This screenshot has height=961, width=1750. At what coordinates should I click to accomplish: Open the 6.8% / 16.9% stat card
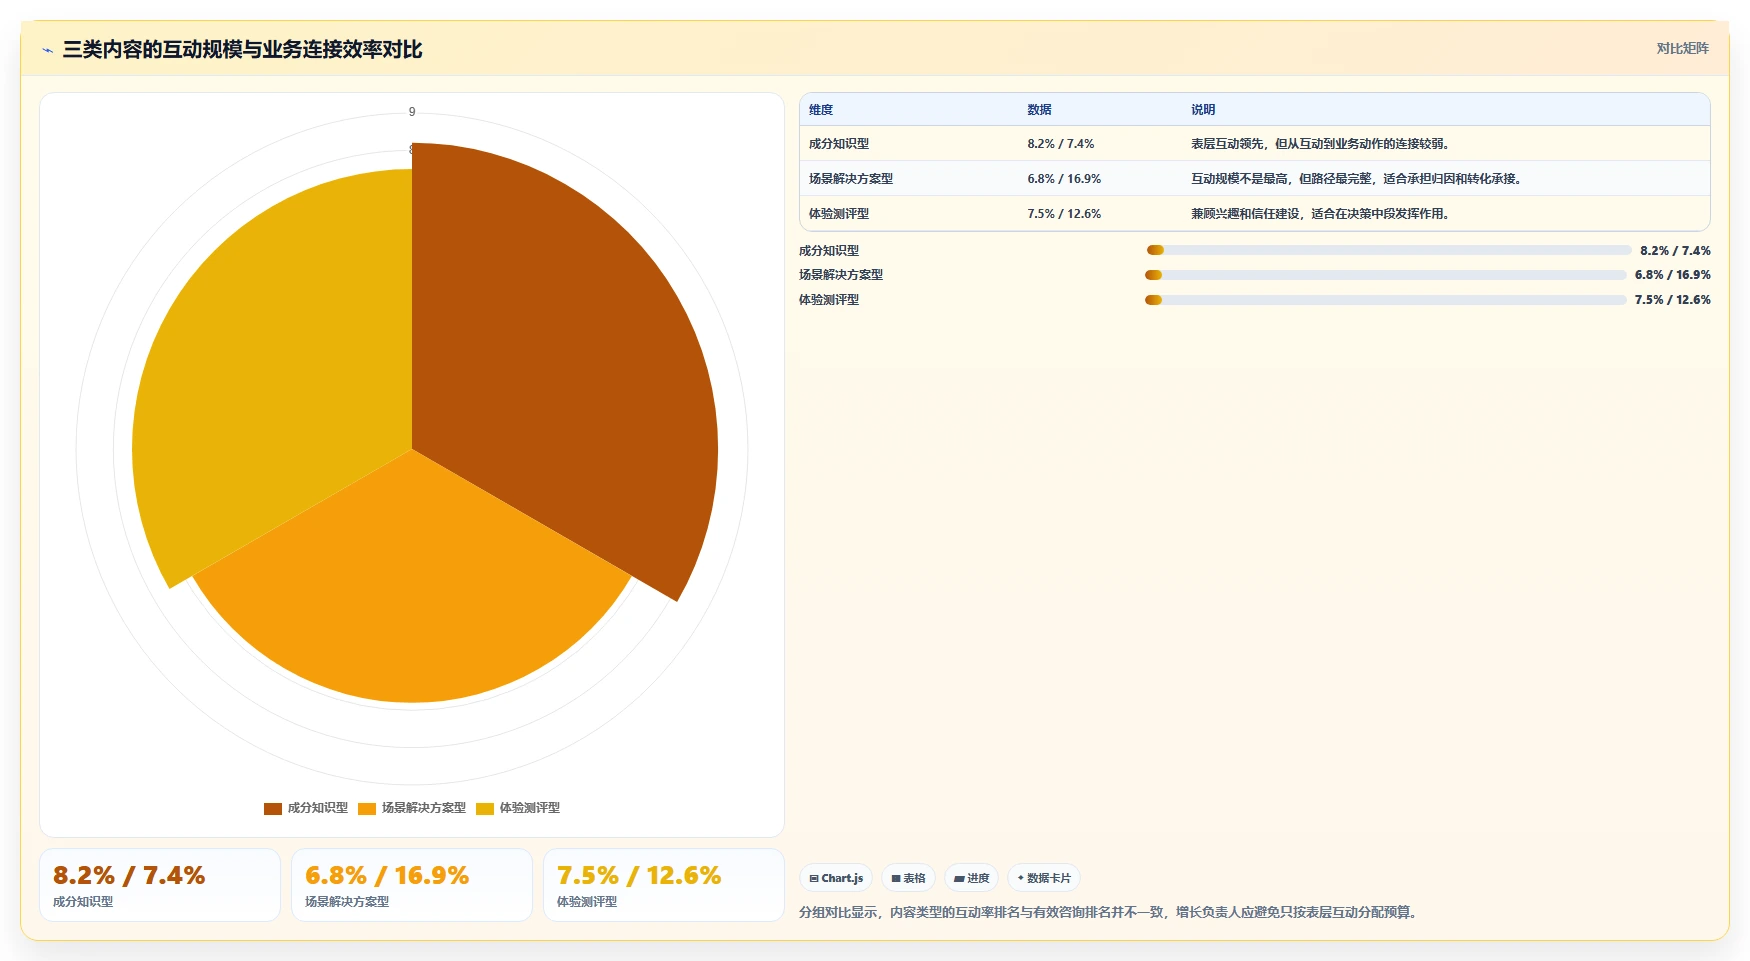point(412,885)
